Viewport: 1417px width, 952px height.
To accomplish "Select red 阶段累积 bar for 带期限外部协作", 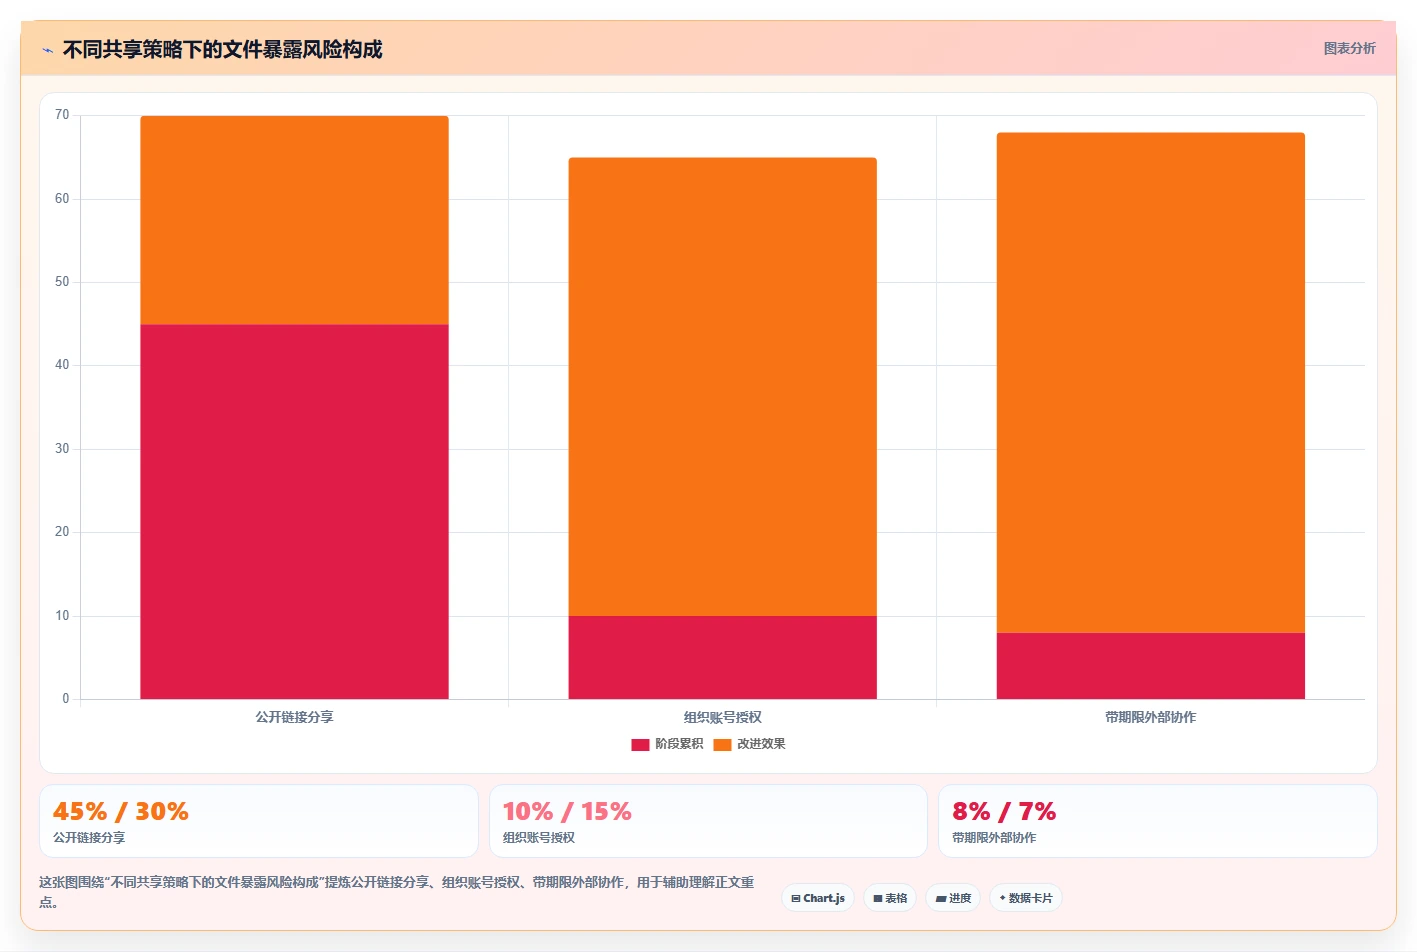I will tap(1150, 666).
